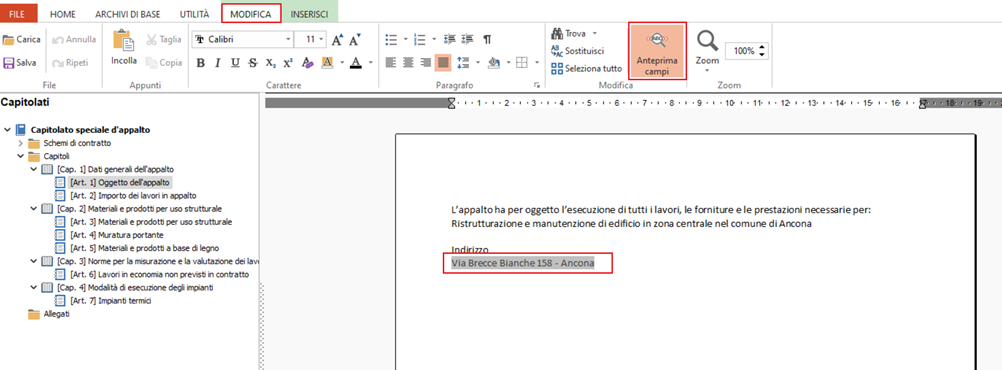This screenshot has width=1002, height=370.
Task: Open Trova find tool
Action: pyautogui.click(x=569, y=33)
